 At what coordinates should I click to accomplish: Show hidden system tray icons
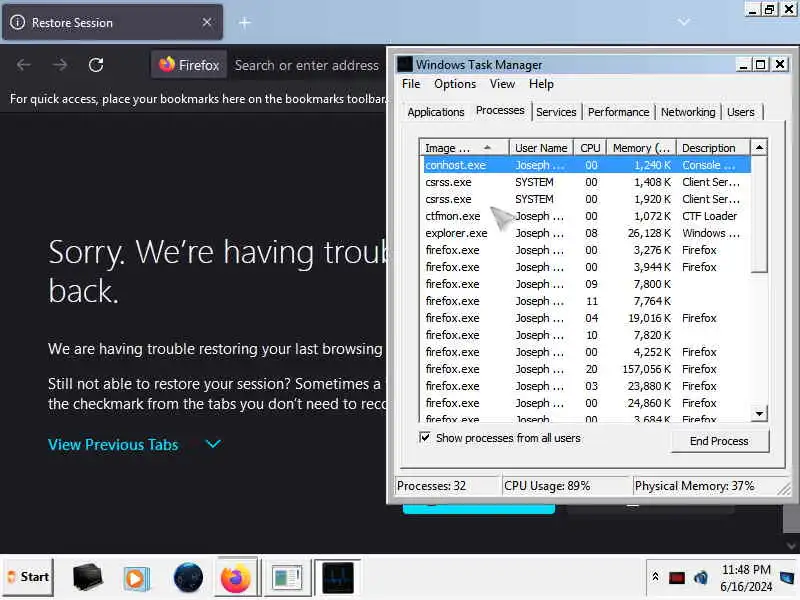pos(655,577)
